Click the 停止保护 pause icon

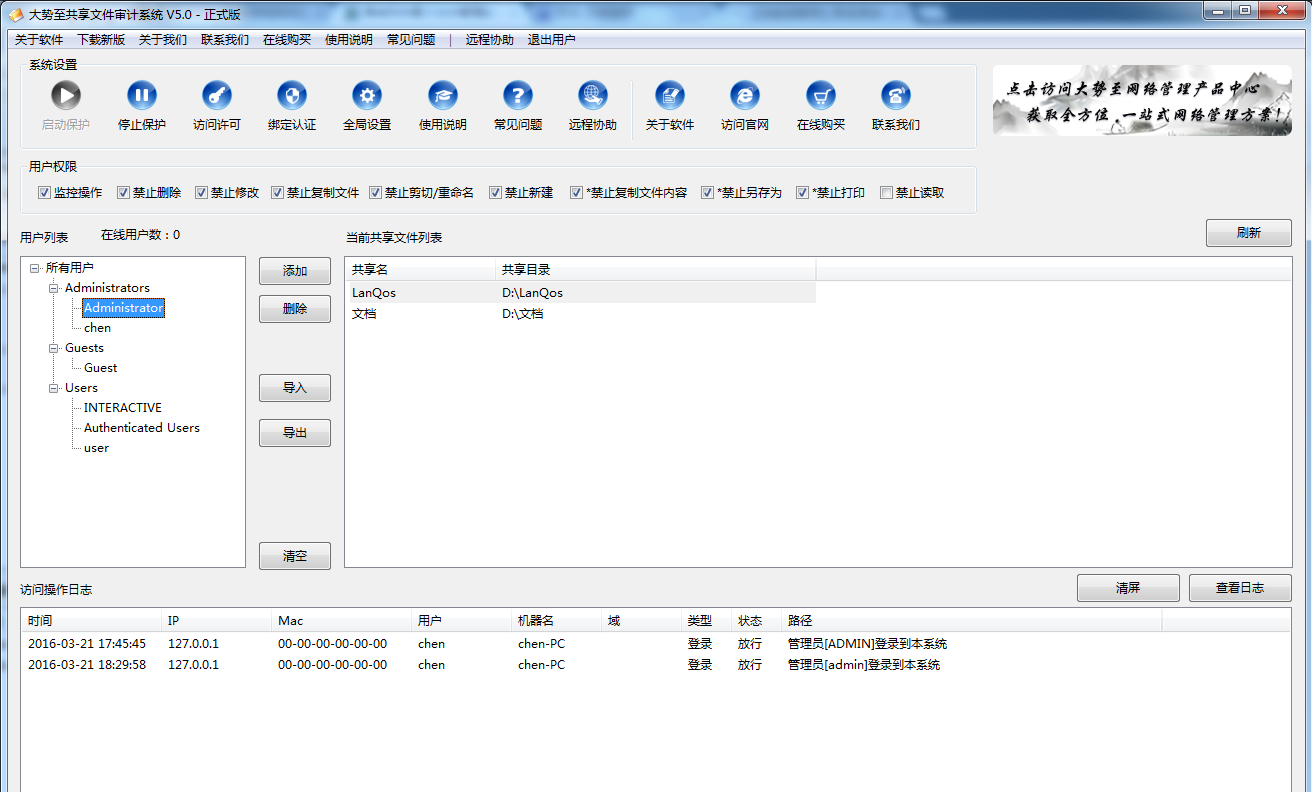[142, 96]
